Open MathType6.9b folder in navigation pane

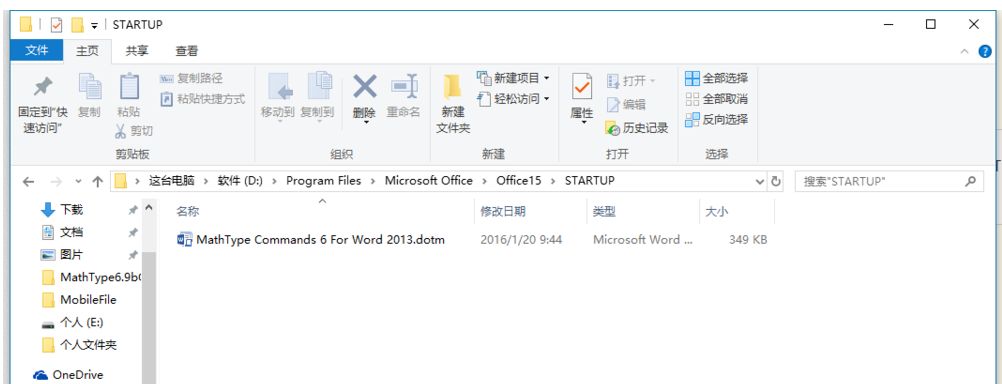90,277
